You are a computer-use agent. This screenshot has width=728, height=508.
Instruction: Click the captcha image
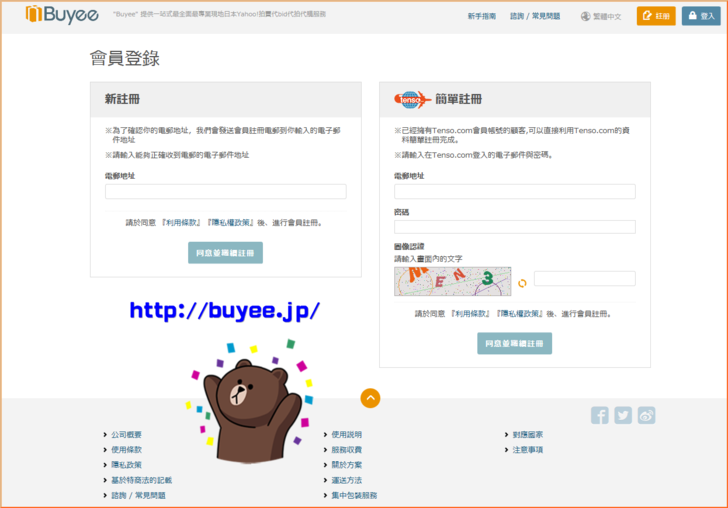point(453,281)
